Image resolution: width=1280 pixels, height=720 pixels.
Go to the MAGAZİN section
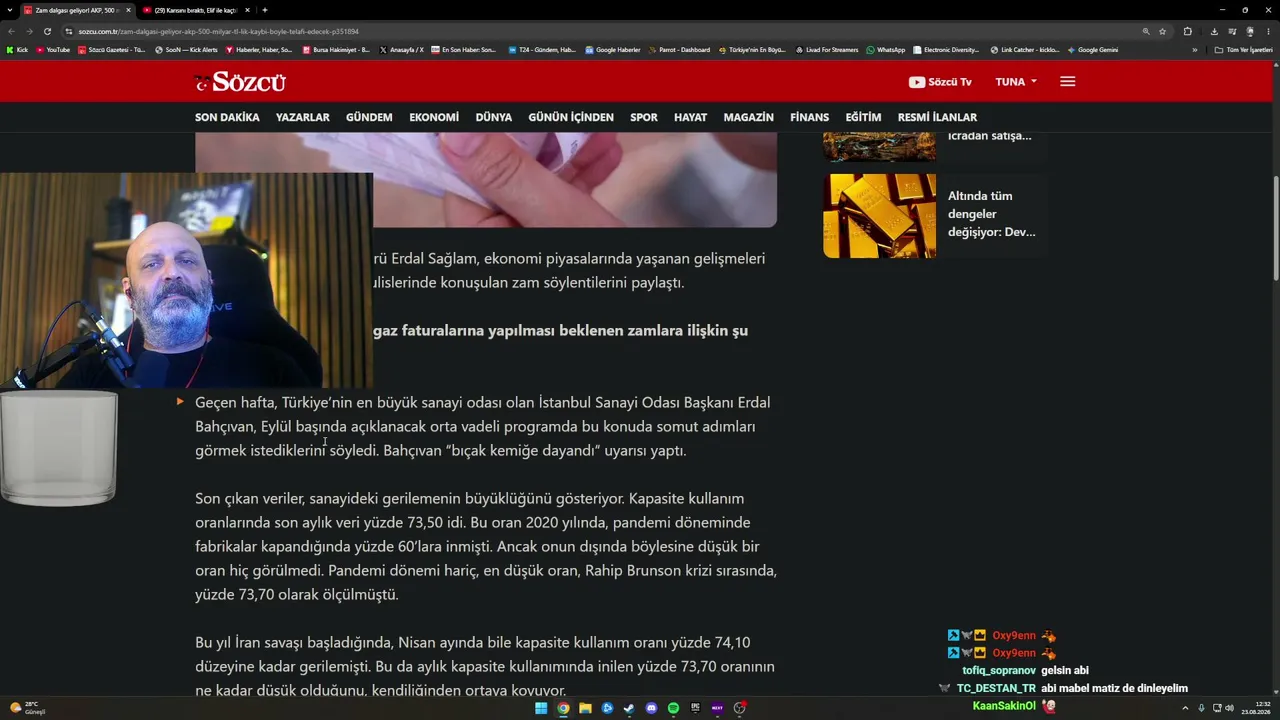coord(749,117)
